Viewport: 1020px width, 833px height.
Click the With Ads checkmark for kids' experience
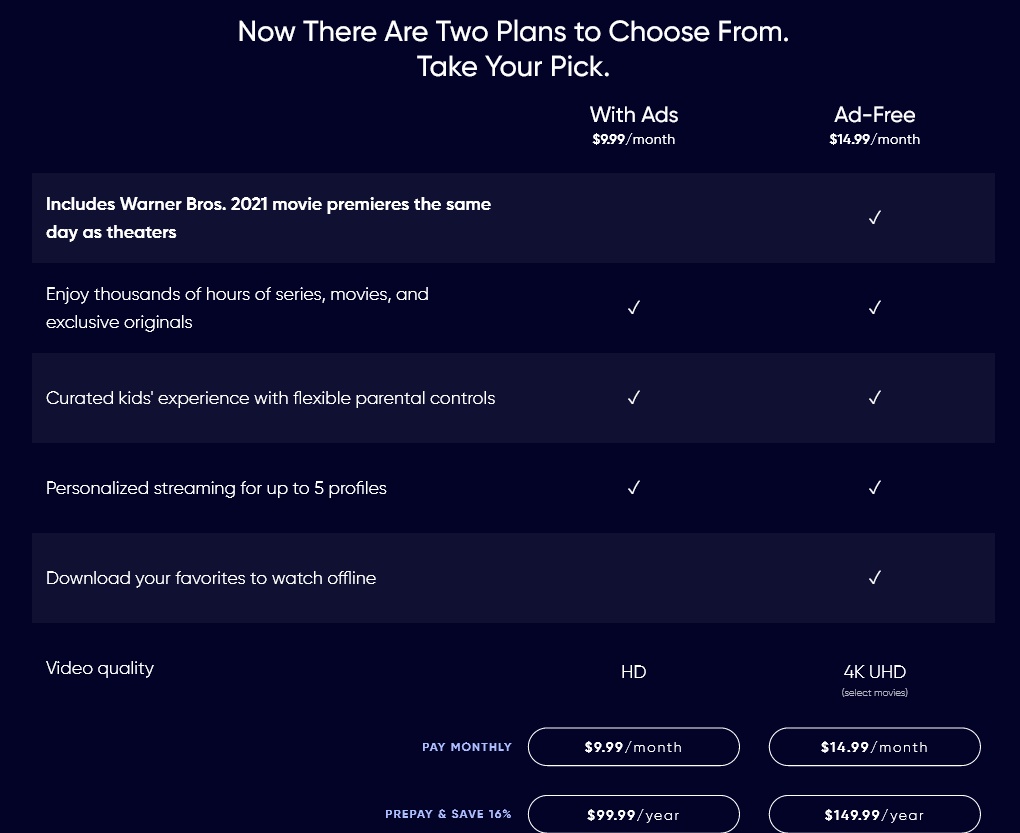(633, 397)
